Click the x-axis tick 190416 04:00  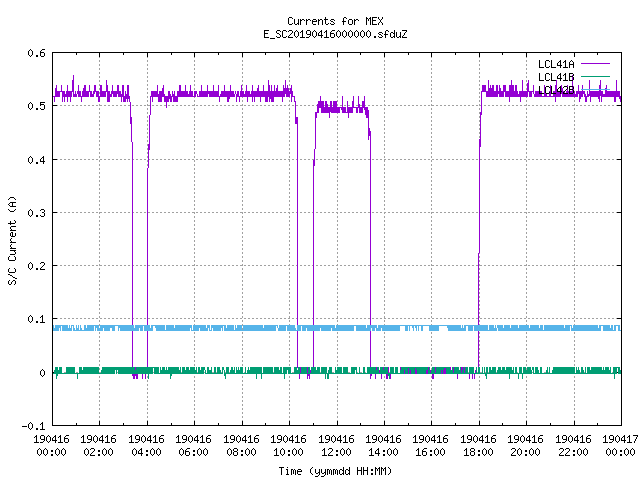[146, 446]
